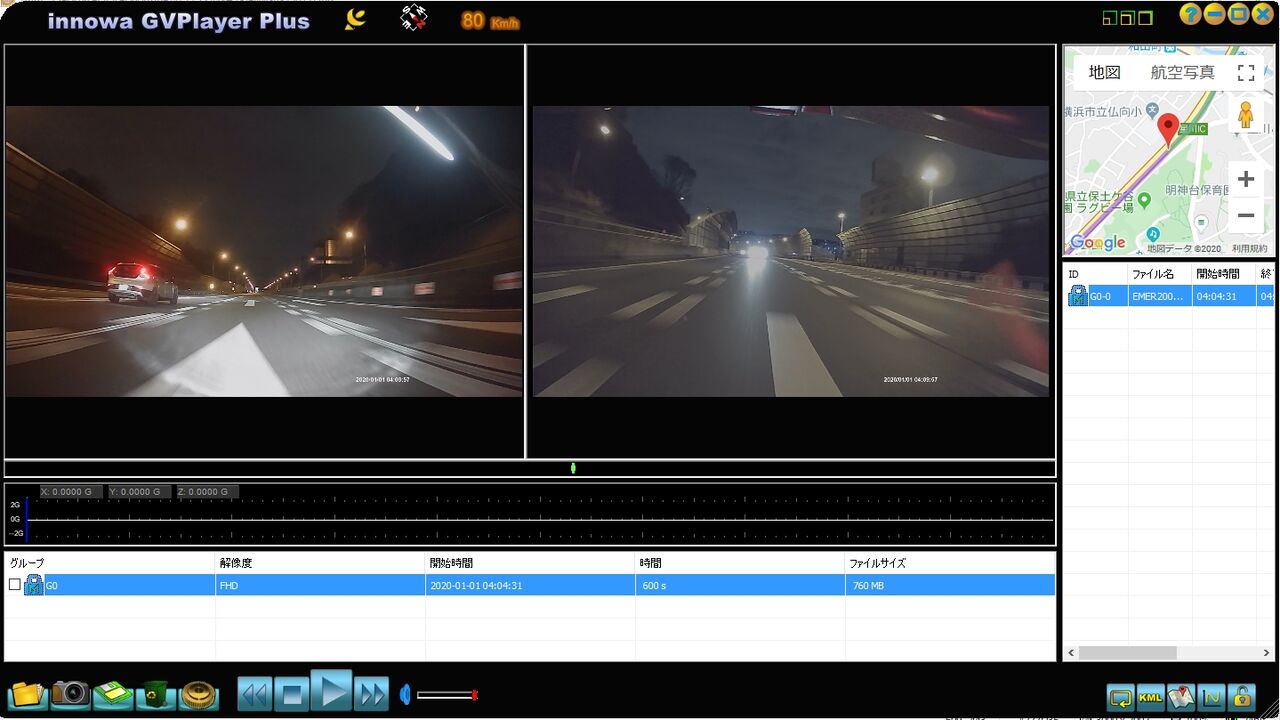Click the G-sensor graph timeline
The width and height of the screenshot is (1280, 720).
click(x=530, y=515)
